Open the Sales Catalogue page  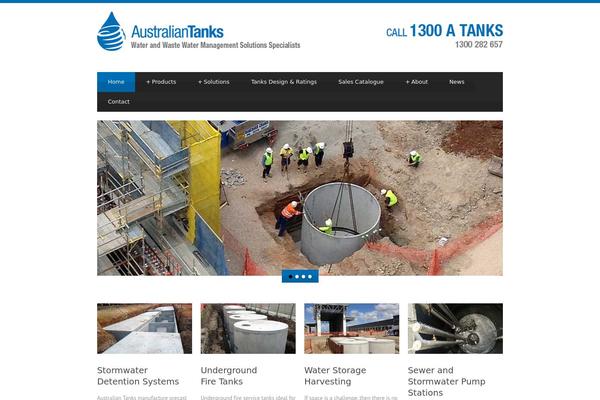click(x=361, y=82)
